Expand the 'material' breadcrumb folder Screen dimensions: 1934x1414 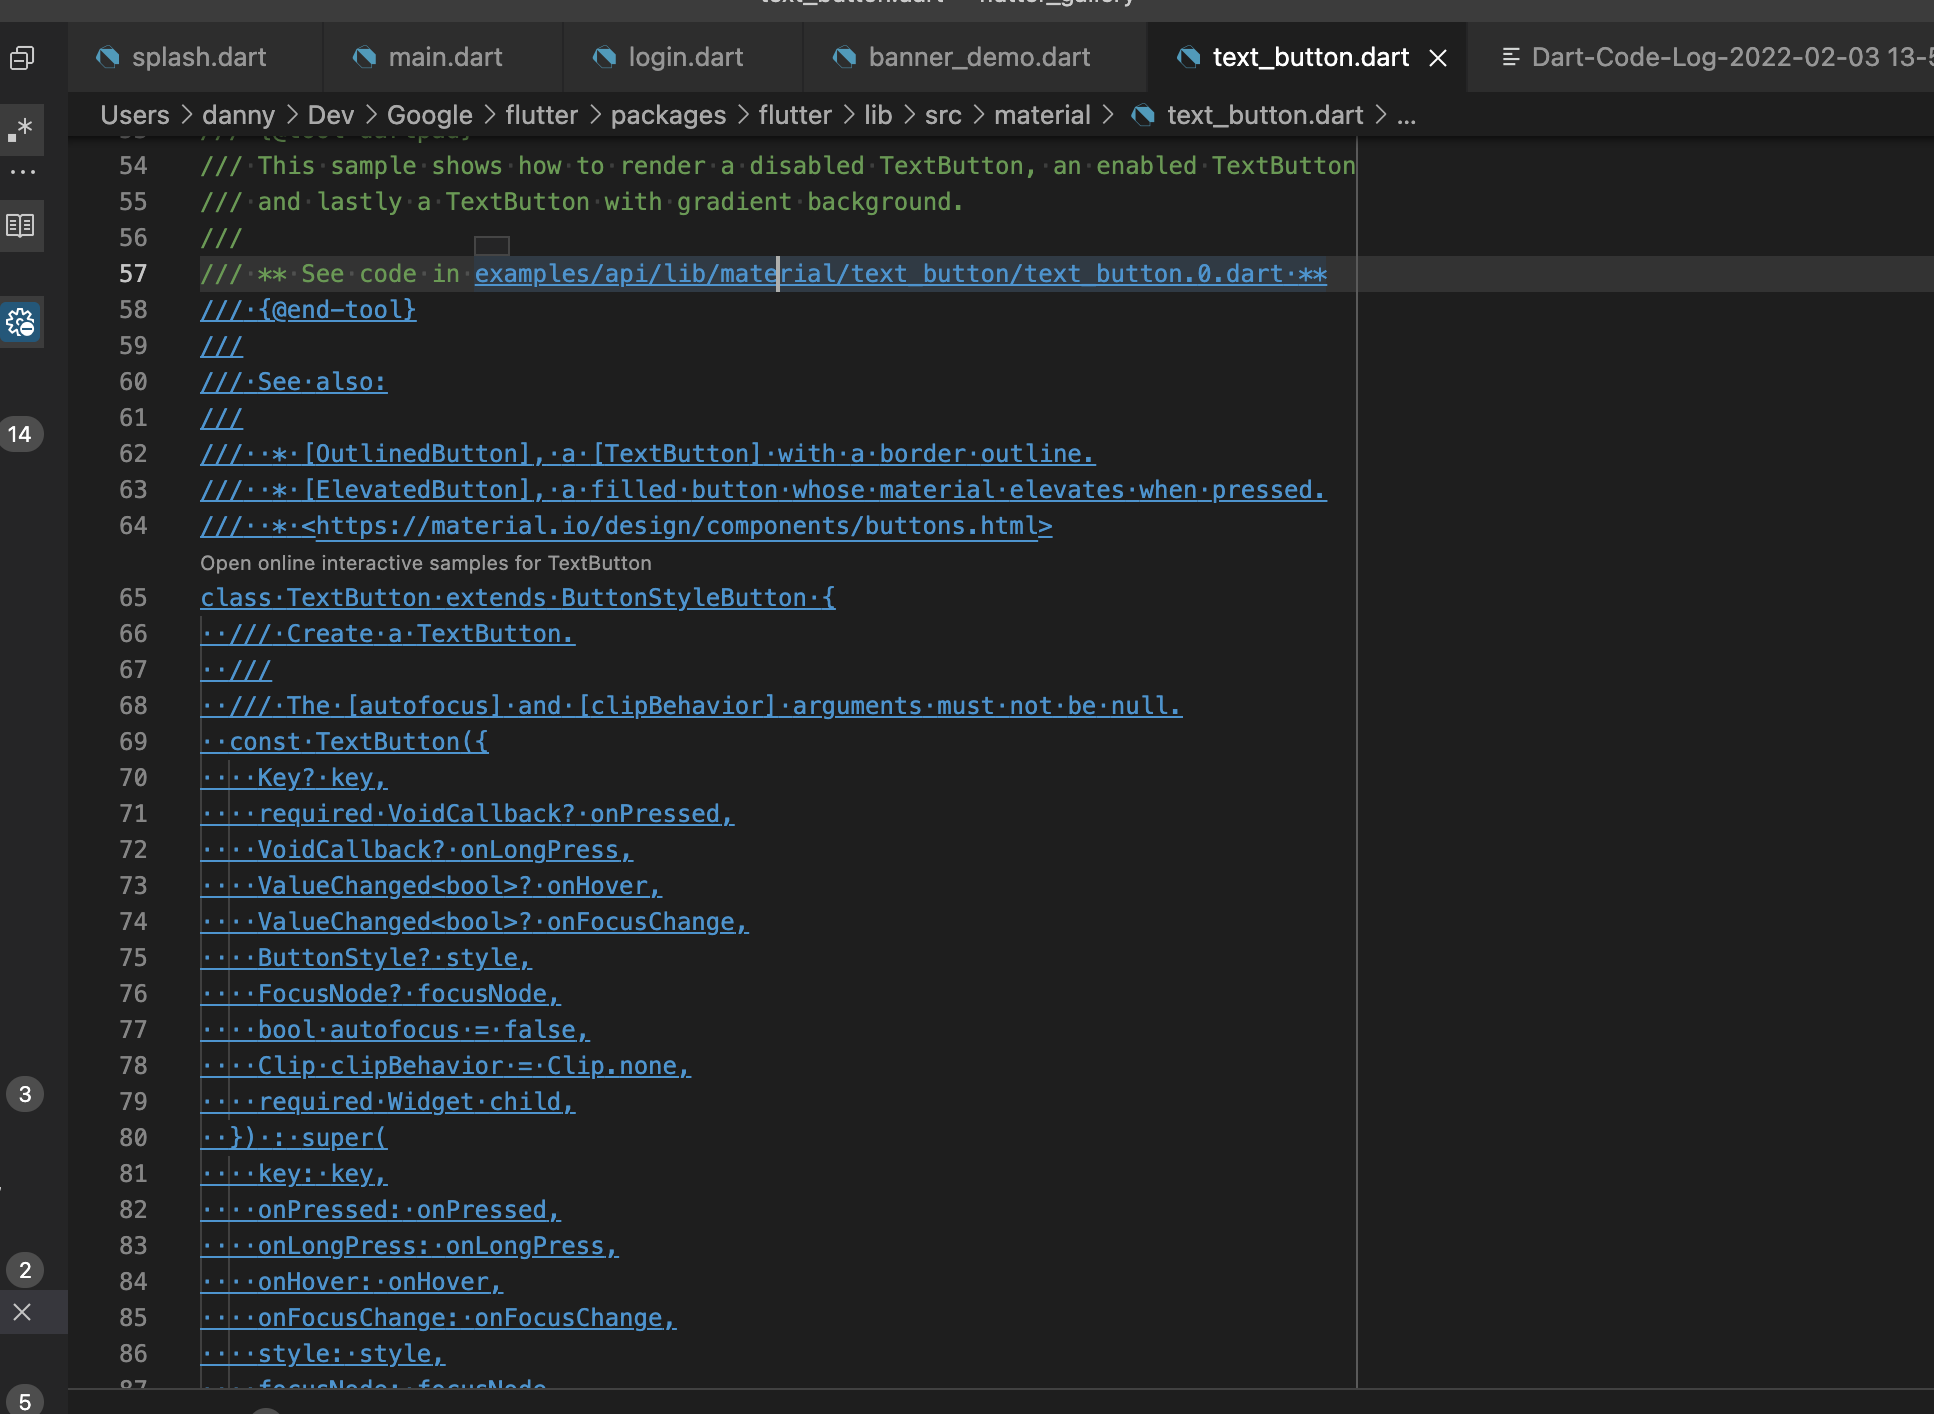coord(1041,115)
